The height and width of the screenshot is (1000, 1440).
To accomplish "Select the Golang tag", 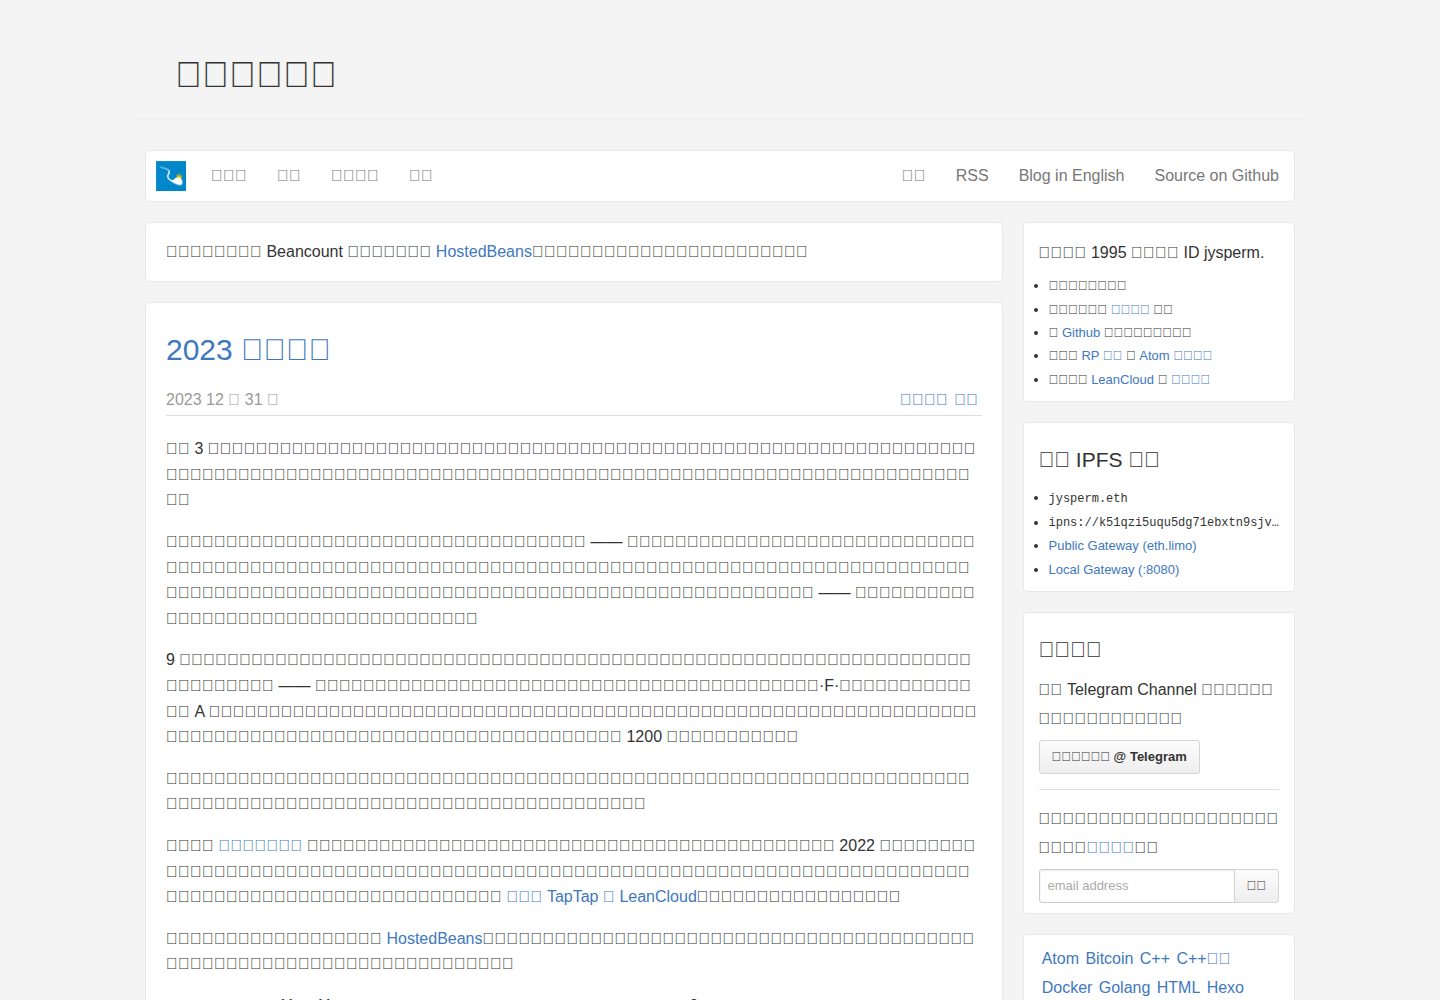I will tap(1125, 988).
